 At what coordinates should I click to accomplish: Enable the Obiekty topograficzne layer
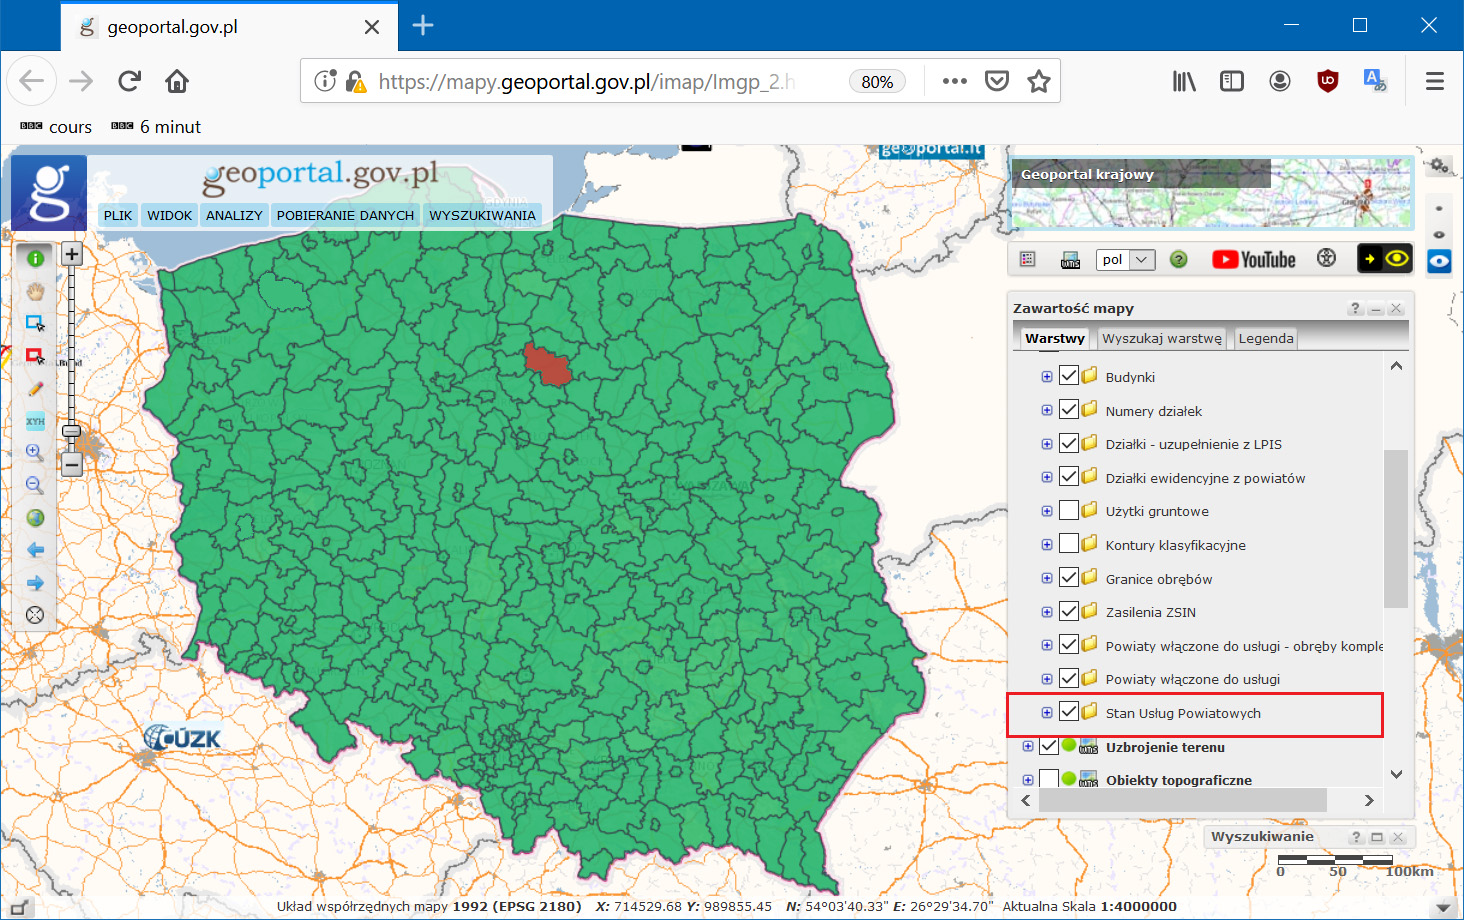1050,780
